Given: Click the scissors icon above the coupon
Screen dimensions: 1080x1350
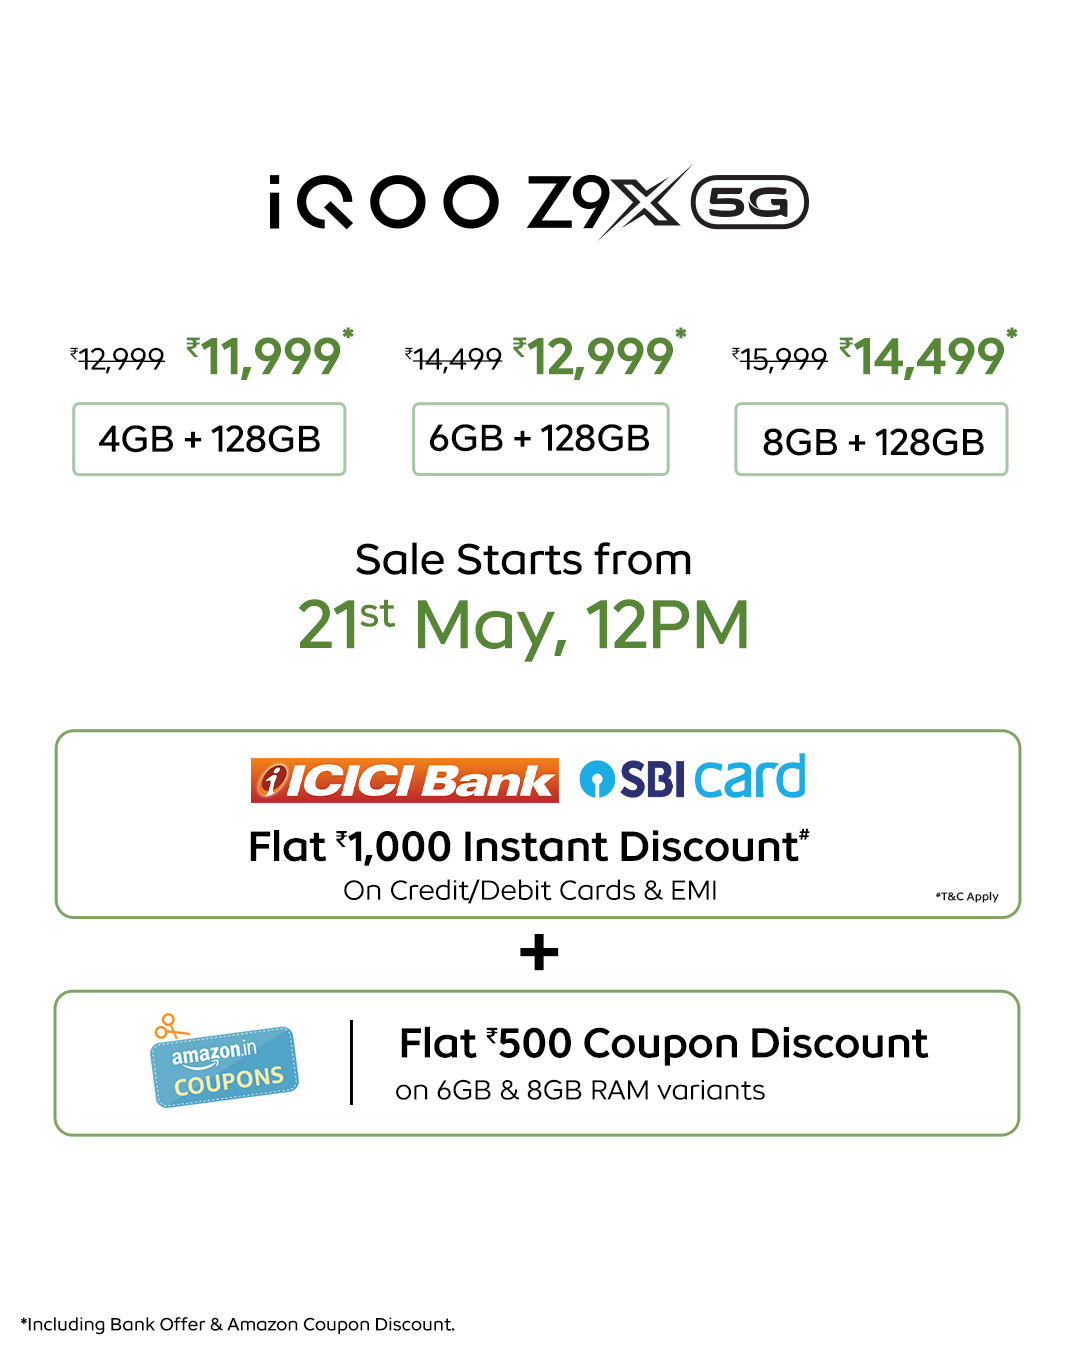Looking at the screenshot, I should pos(168,1026).
